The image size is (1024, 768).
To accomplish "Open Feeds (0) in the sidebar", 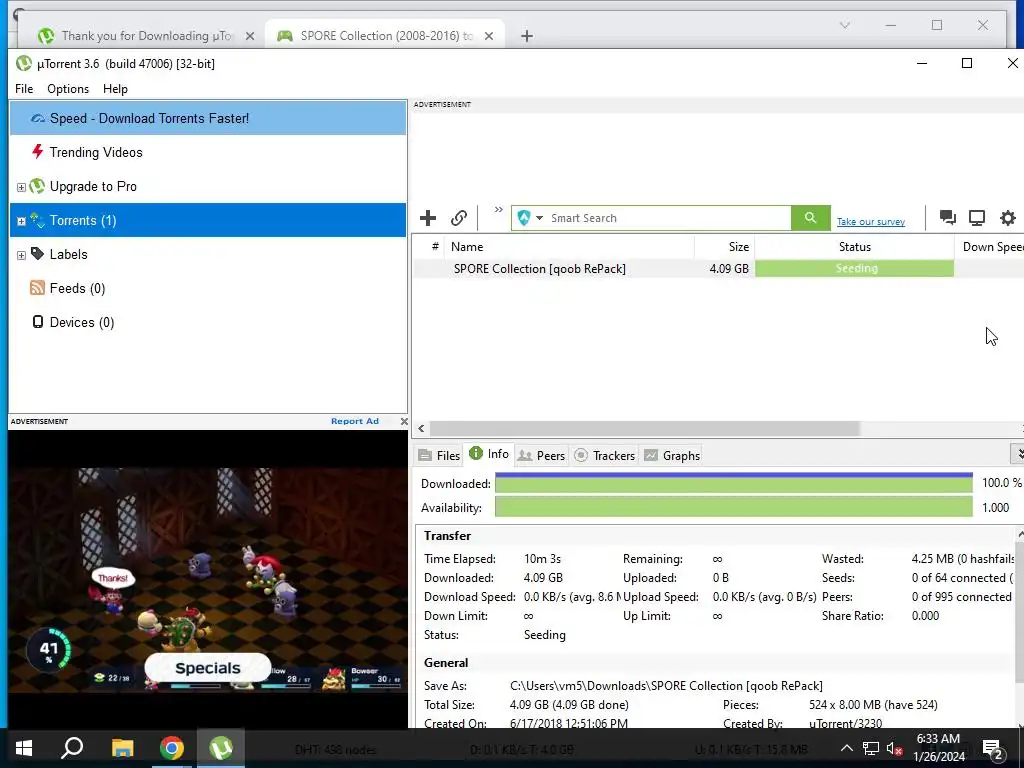I will pos(208,288).
